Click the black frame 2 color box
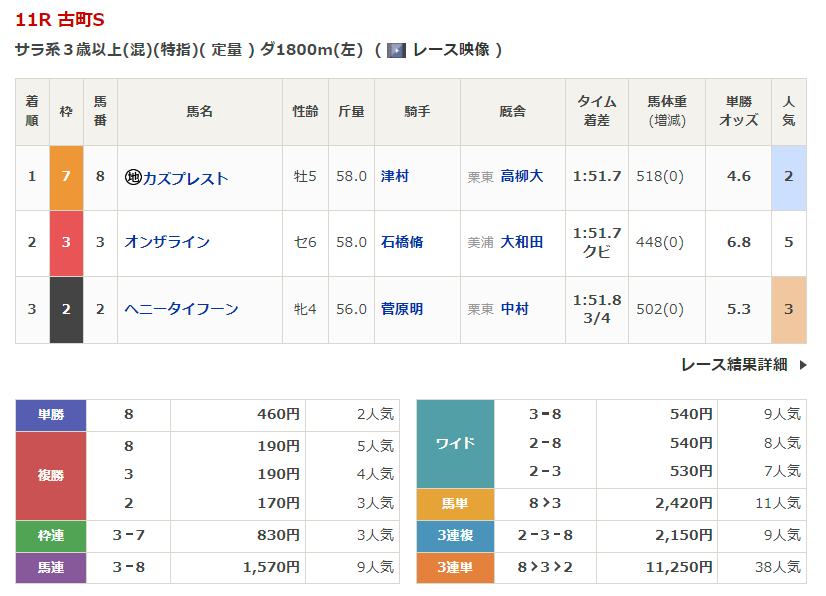826x596 pixels. 66,309
